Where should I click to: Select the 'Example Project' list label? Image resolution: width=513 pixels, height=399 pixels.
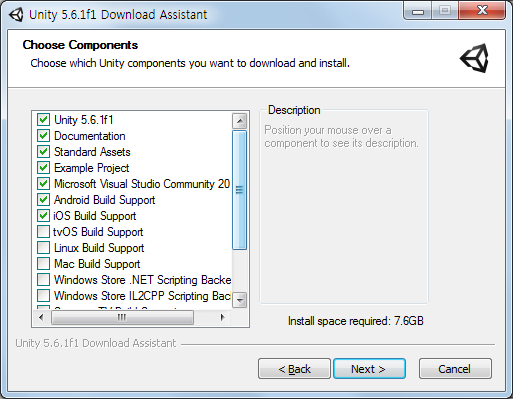click(91, 168)
